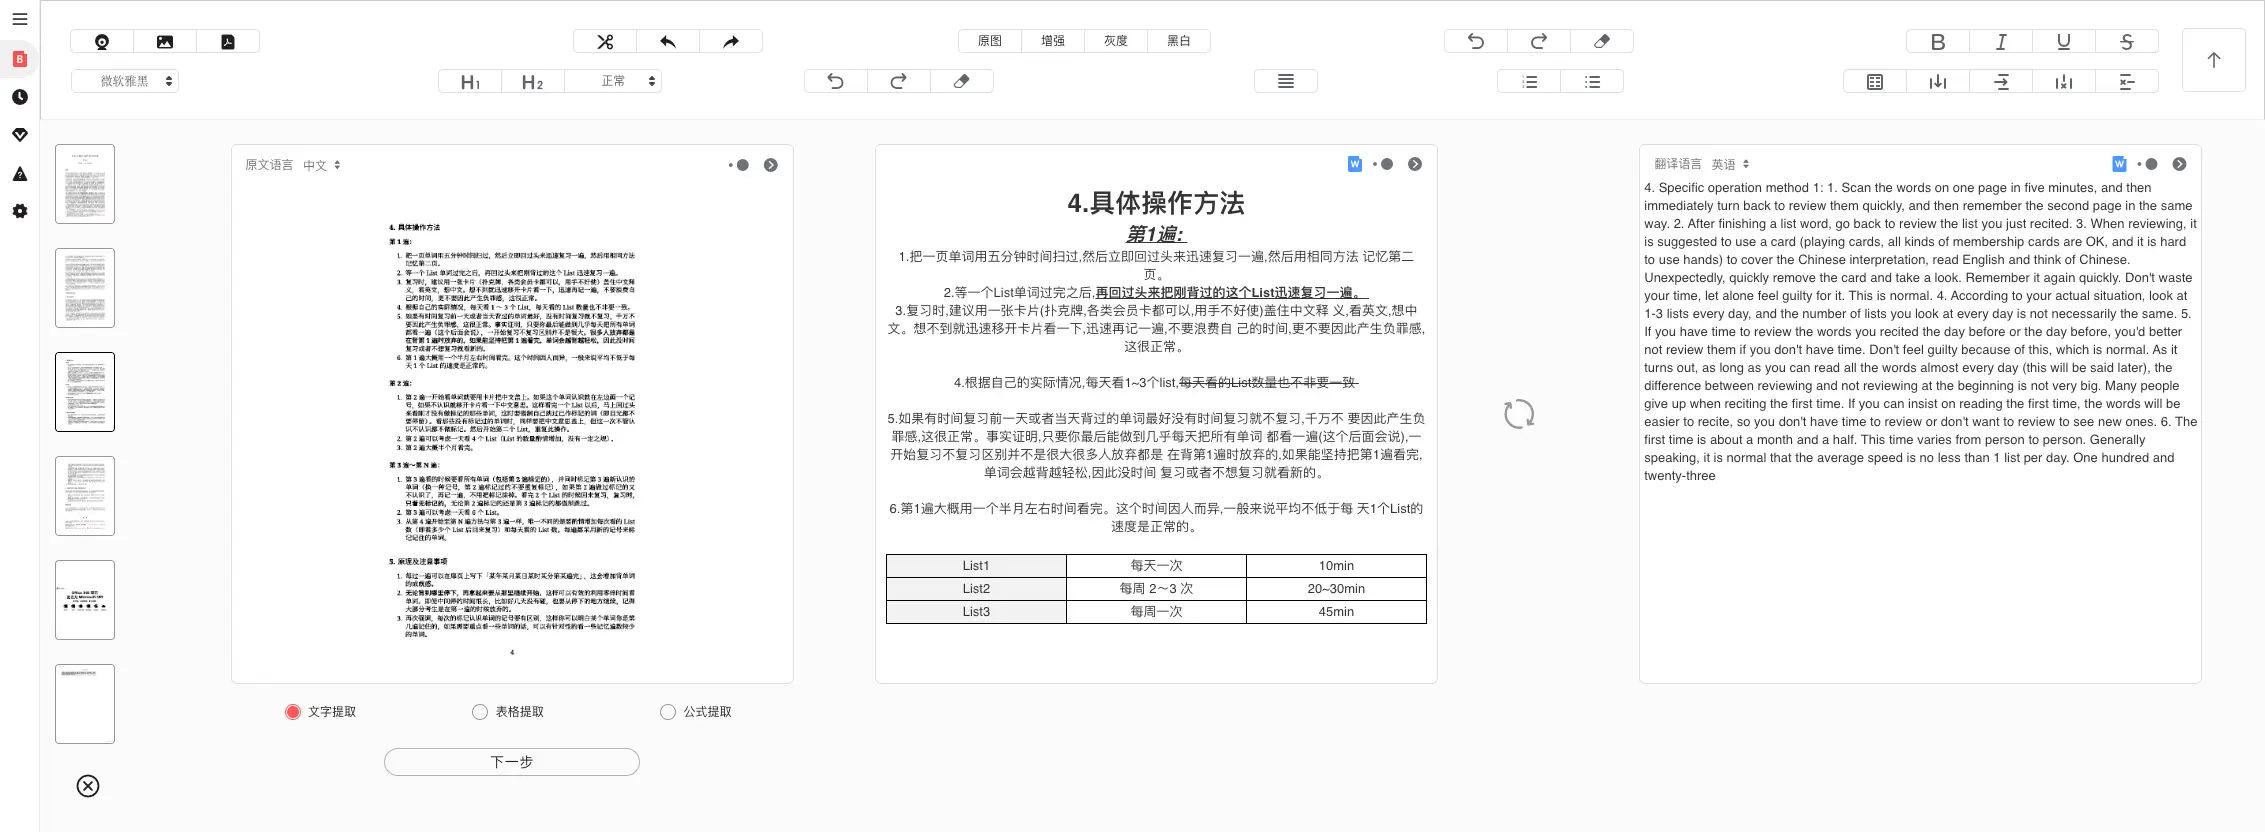This screenshot has height=832, width=2265.
Task: Apply H1 heading style
Action: [x=470, y=82]
